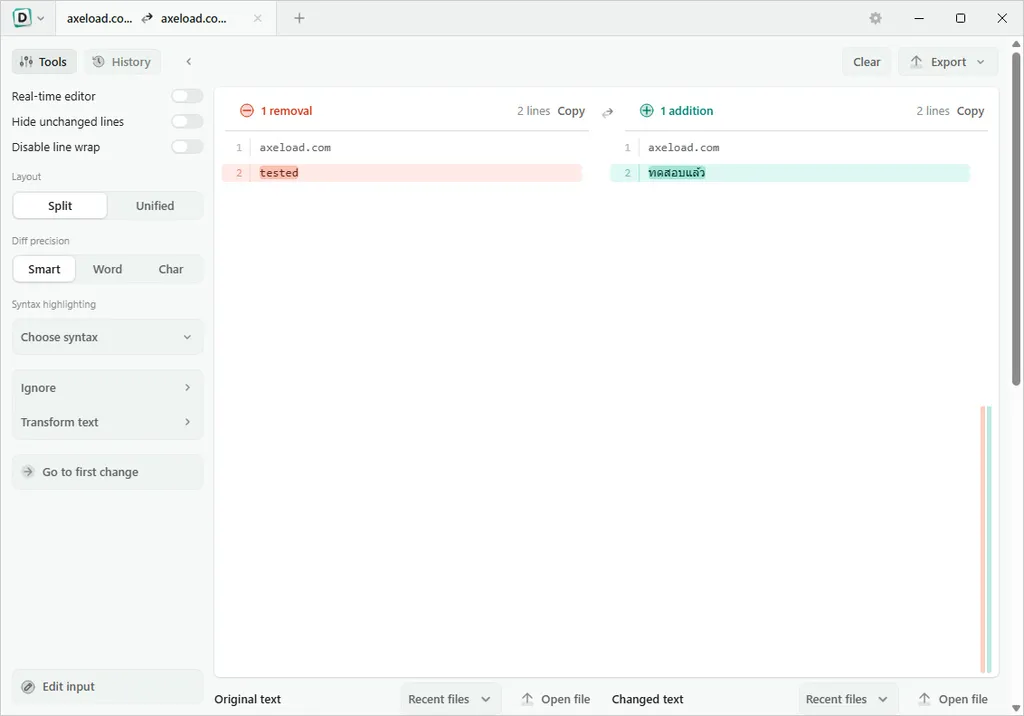Click the red removal minus icon
Viewport: 1024px width, 716px height.
pos(247,111)
